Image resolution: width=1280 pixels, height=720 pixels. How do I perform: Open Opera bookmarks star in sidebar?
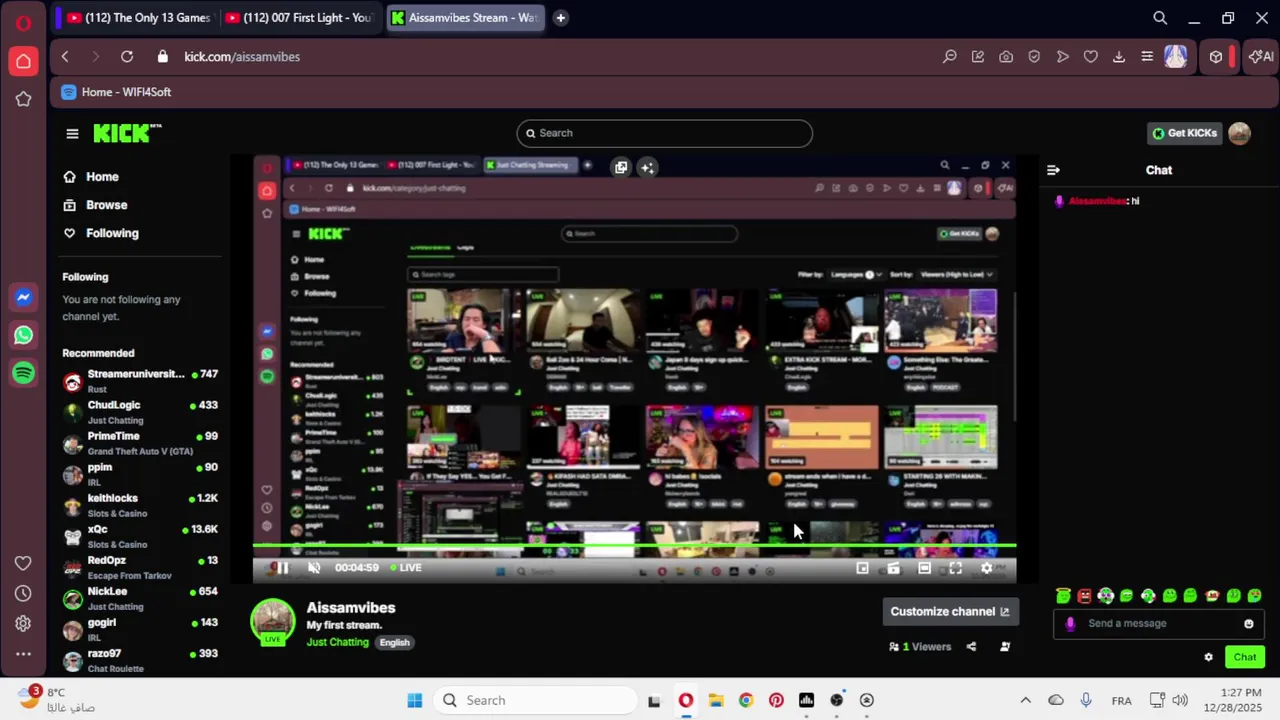coord(23,98)
